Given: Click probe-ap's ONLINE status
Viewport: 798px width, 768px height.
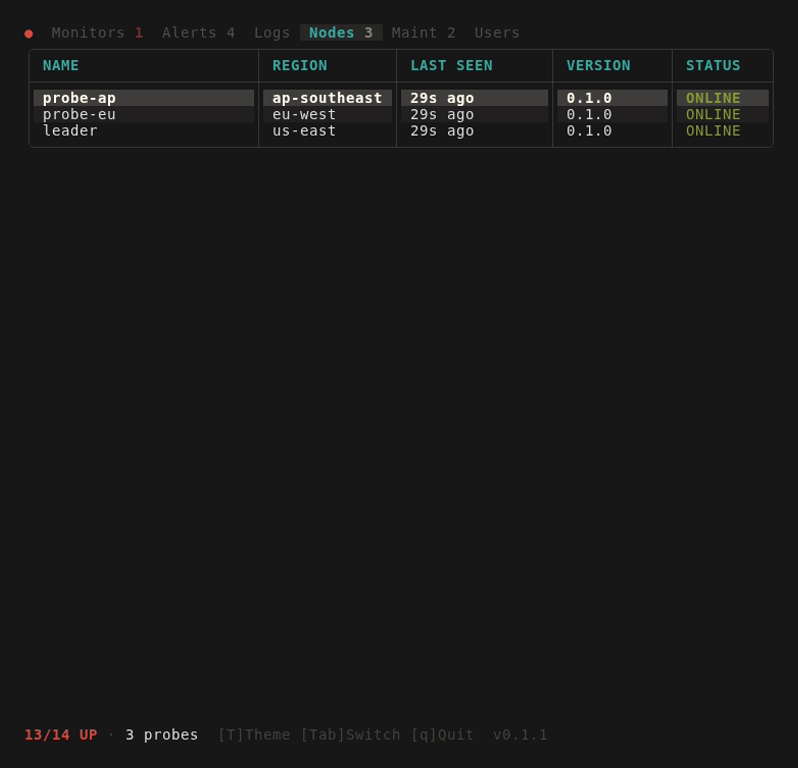Looking at the screenshot, I should [713, 98].
